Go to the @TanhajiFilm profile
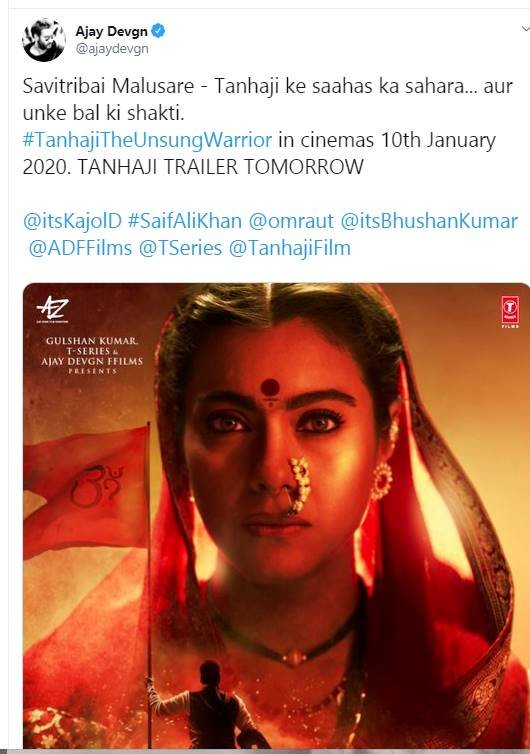 [290, 248]
